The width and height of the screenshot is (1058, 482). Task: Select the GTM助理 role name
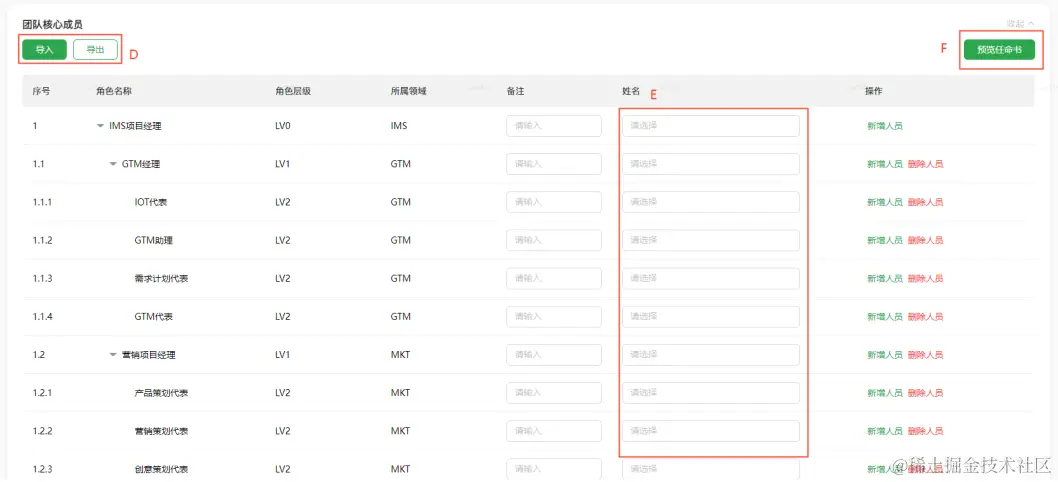(x=154, y=240)
